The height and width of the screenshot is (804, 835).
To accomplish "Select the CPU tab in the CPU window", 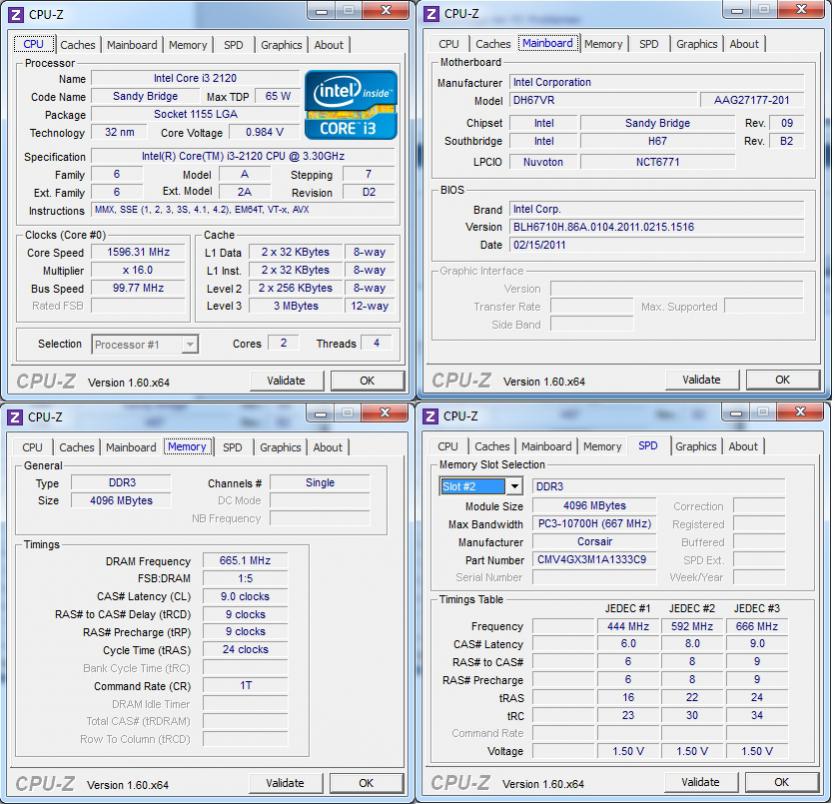I will point(34,44).
